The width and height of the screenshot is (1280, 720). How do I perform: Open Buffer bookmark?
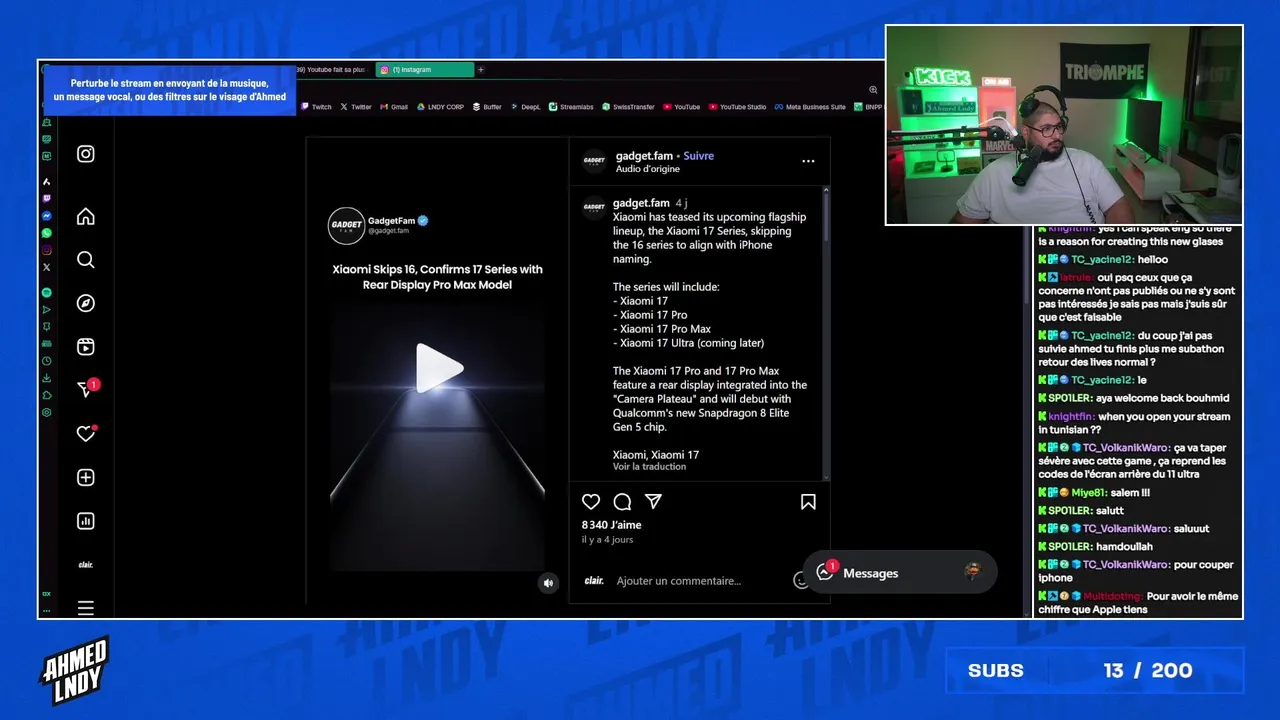tap(488, 107)
